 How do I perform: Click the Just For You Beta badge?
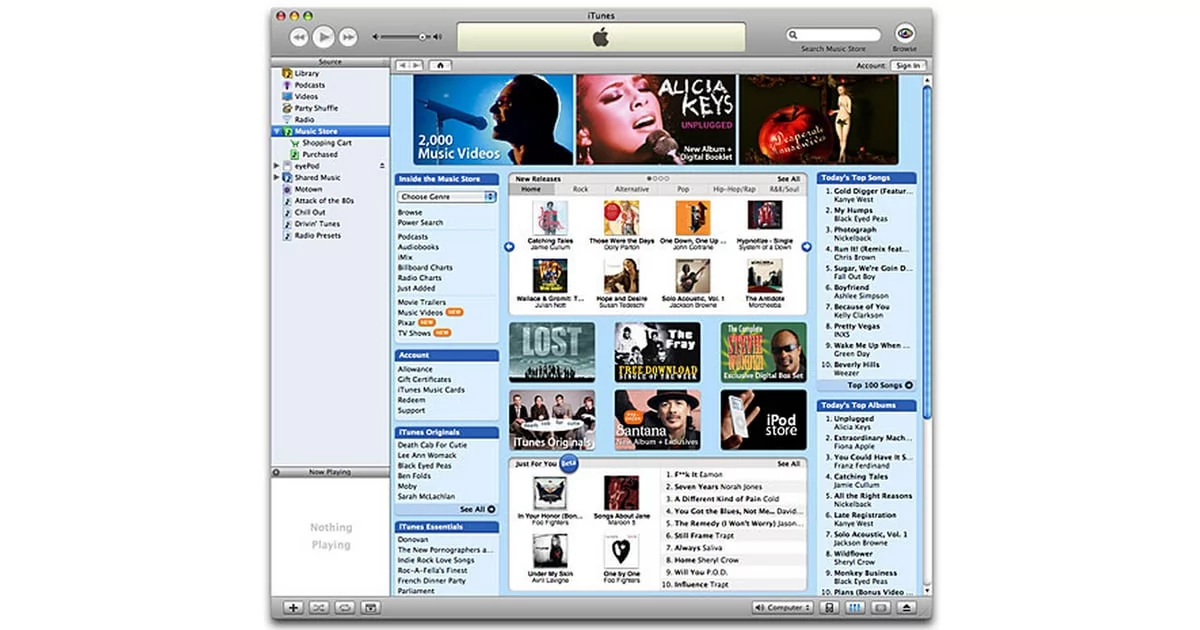pyautogui.click(x=569, y=463)
